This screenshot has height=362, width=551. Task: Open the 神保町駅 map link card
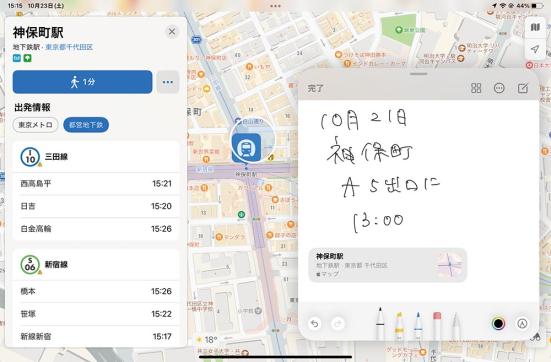(x=388, y=265)
